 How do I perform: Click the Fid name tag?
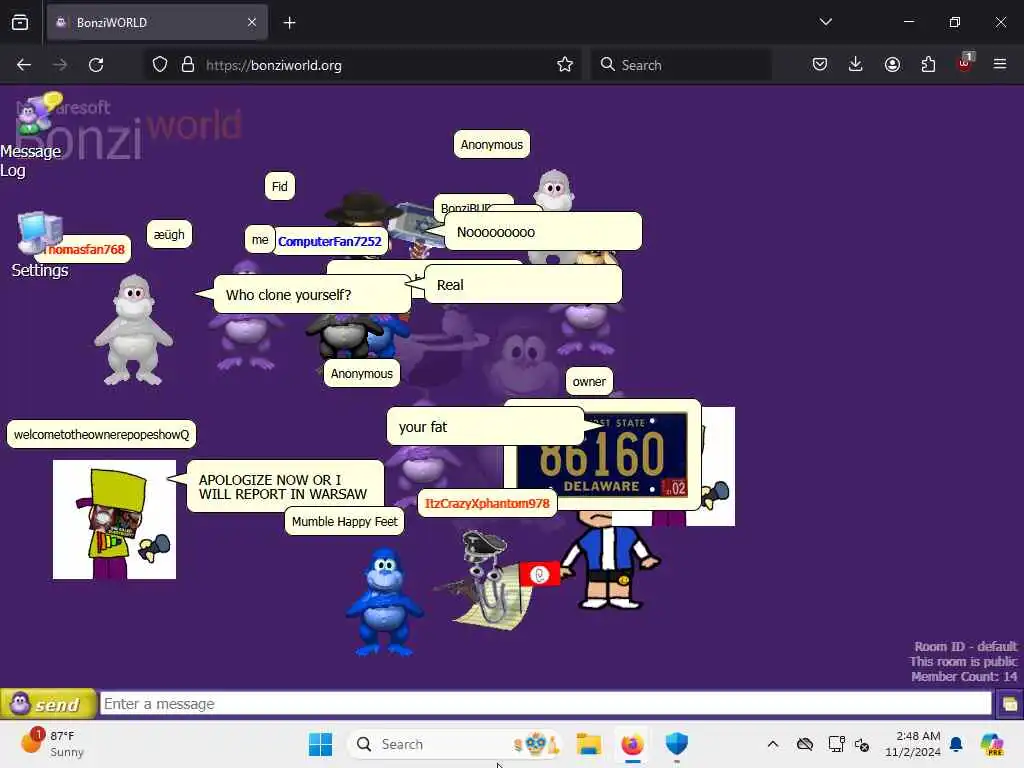[280, 187]
